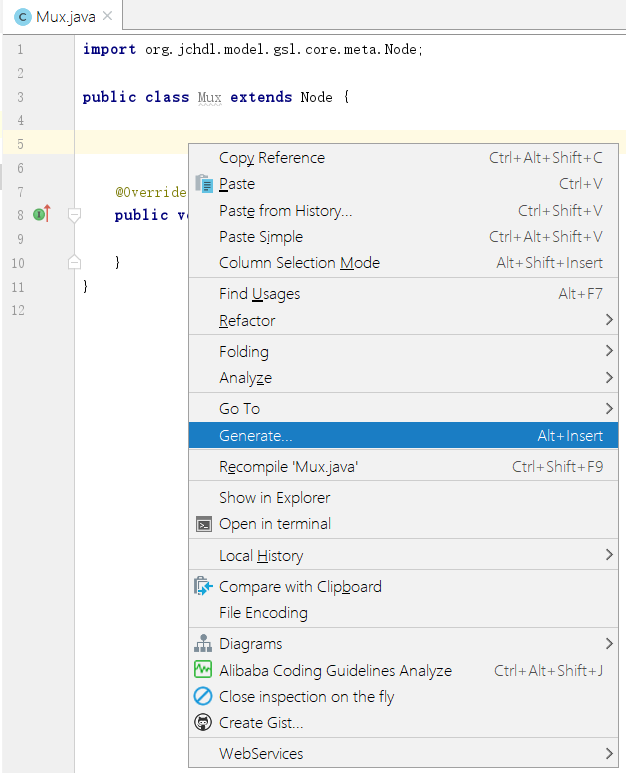Select Open in terminal entry

[x=403, y=524]
